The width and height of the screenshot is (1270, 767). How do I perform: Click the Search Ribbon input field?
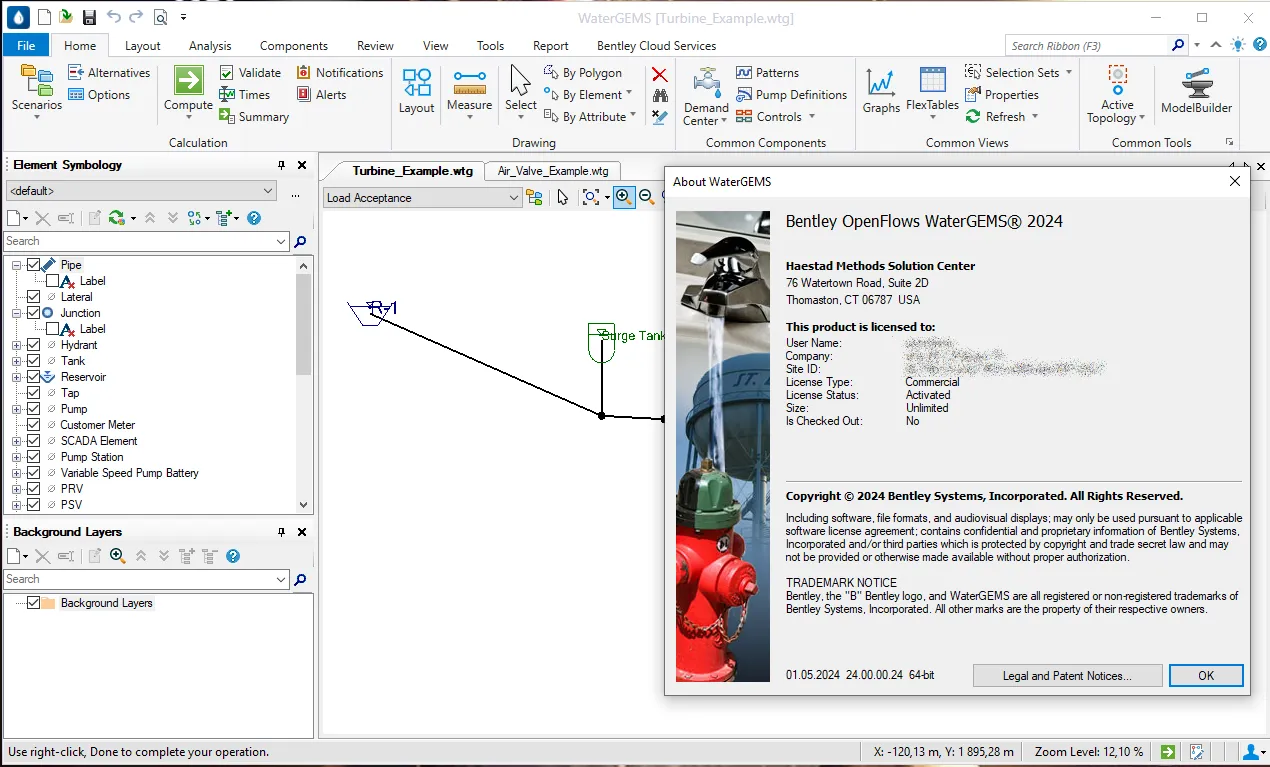[x=1088, y=45]
